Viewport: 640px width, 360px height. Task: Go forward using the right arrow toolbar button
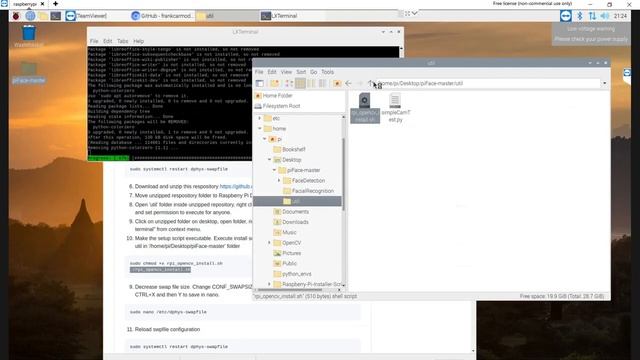360,83
